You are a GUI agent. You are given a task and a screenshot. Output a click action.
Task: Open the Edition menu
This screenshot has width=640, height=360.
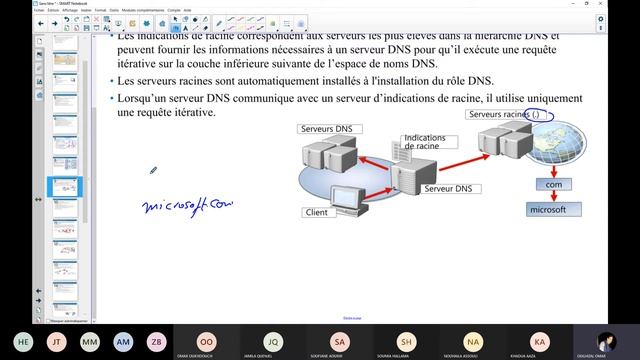[x=53, y=10]
